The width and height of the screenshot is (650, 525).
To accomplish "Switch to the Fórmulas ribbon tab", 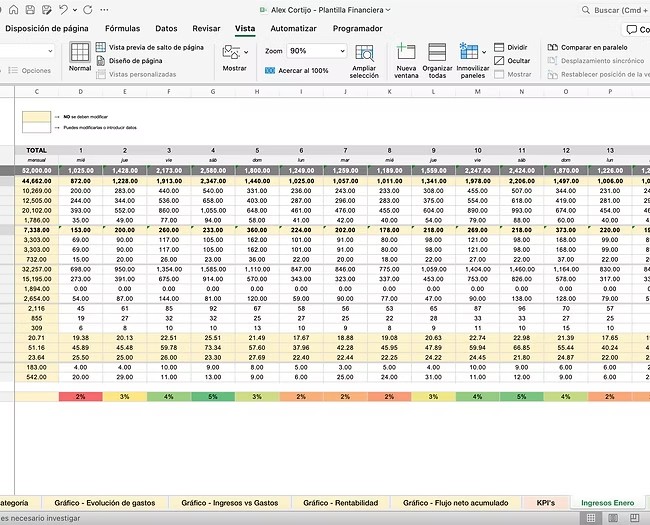I will coord(122,29).
